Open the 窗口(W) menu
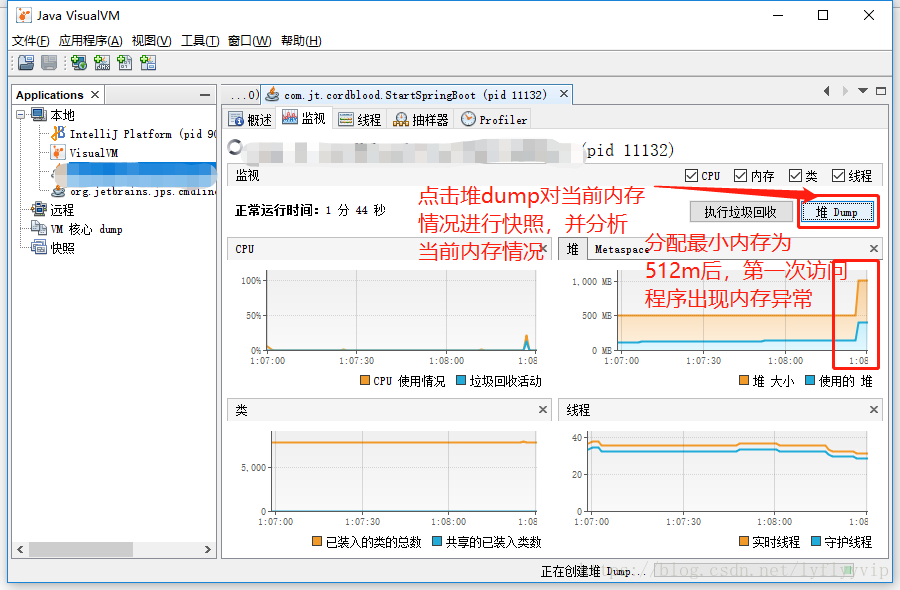 click(249, 41)
